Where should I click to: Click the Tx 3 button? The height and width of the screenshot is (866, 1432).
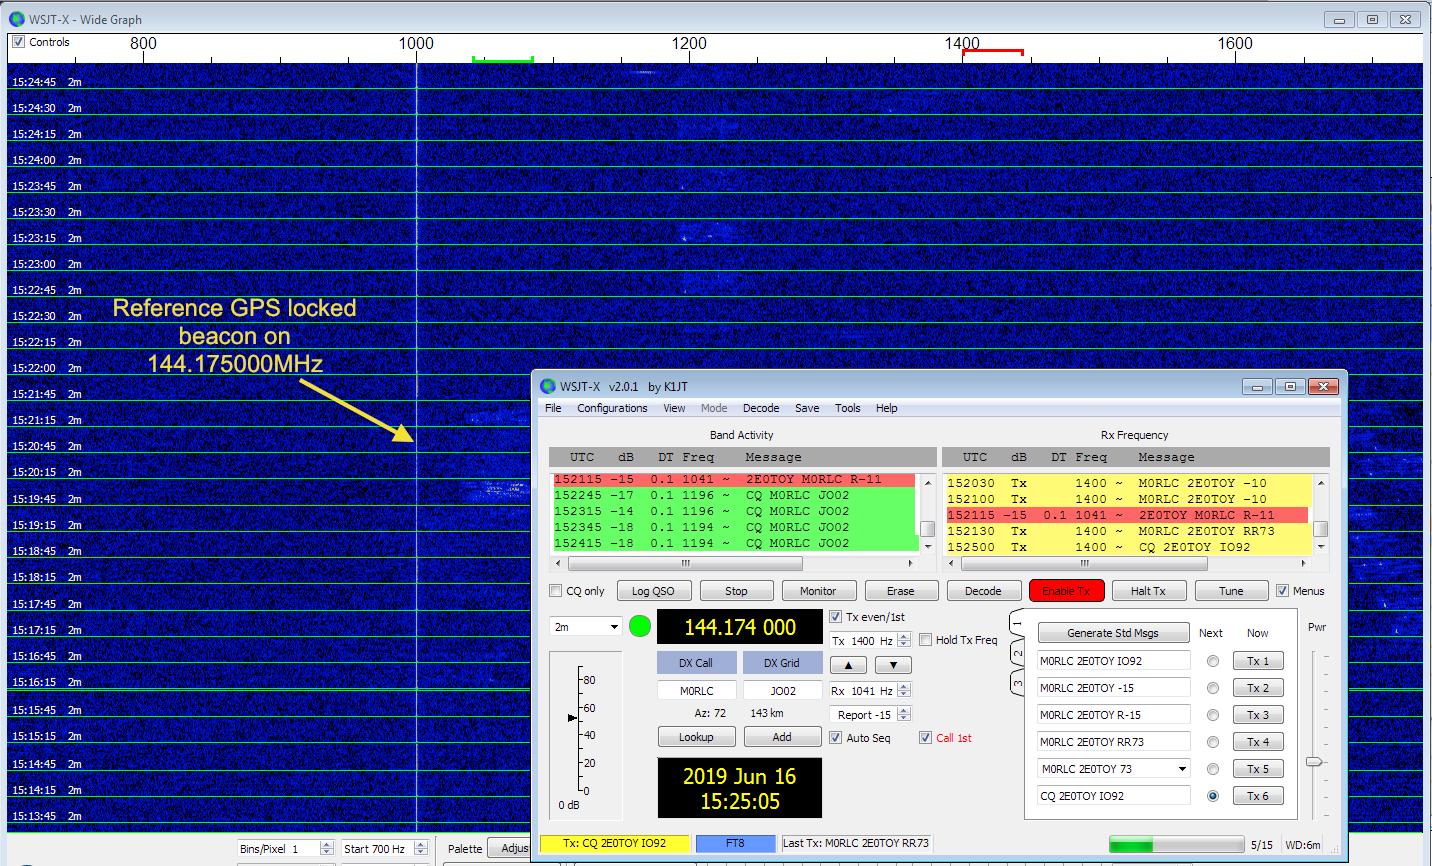(x=1258, y=715)
